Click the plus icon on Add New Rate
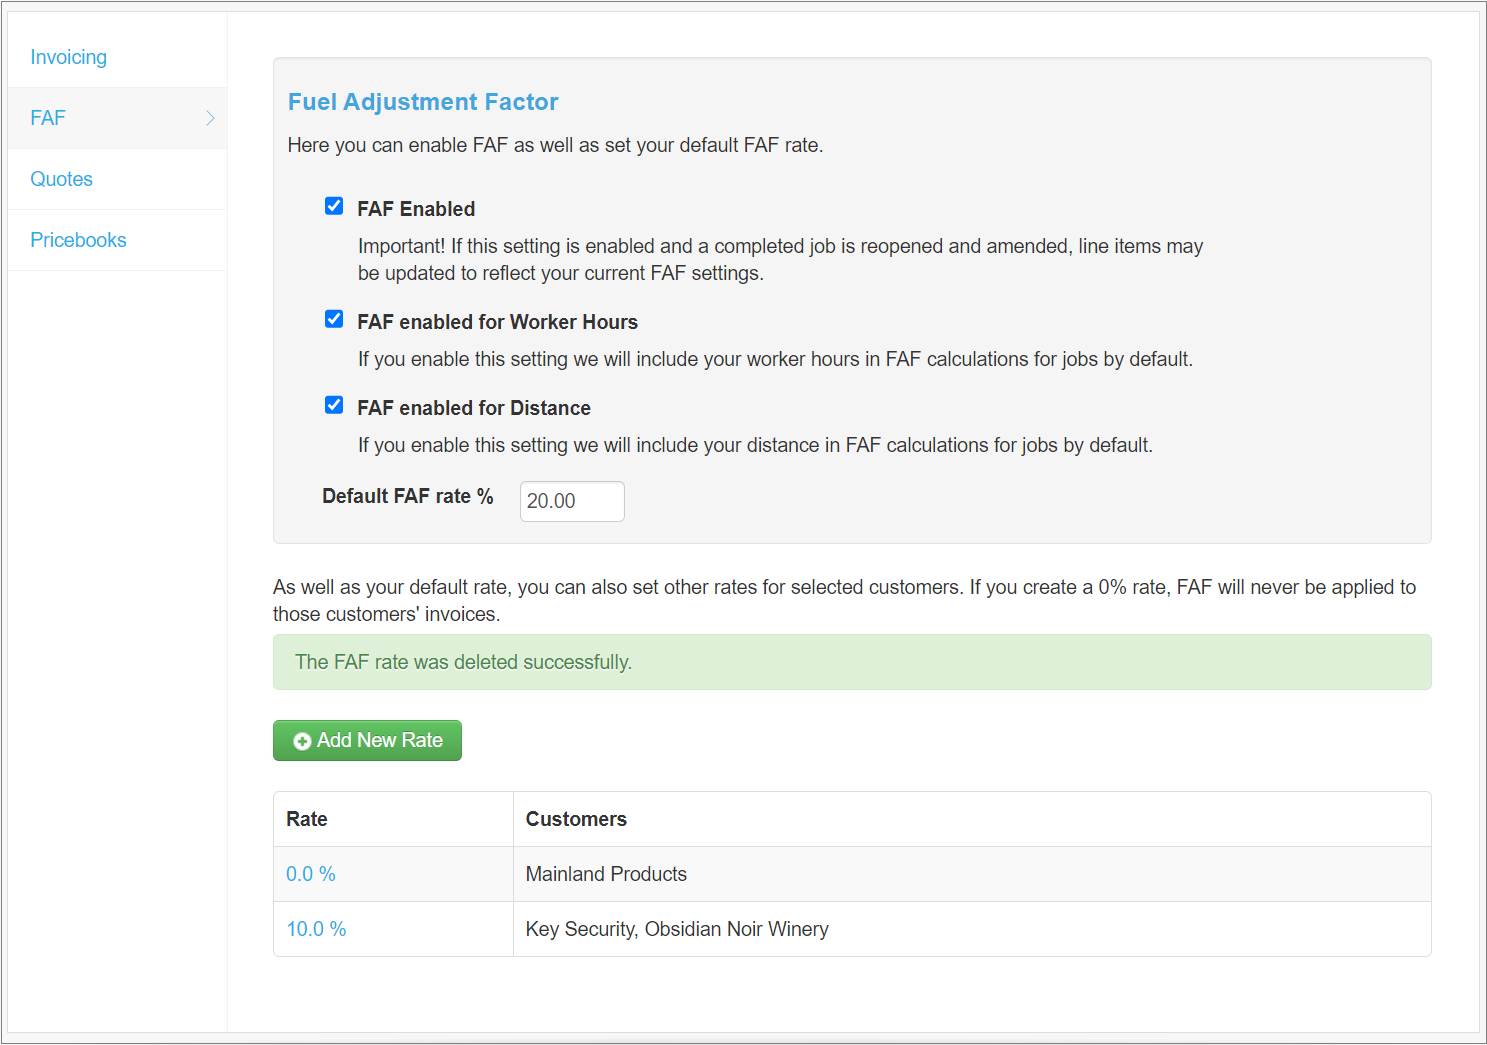The height and width of the screenshot is (1045, 1487). [x=302, y=740]
